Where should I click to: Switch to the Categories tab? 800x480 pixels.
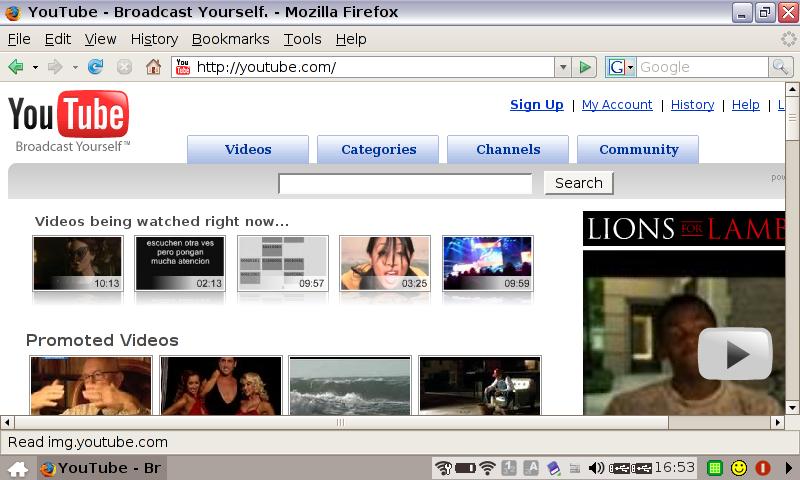coord(378,149)
